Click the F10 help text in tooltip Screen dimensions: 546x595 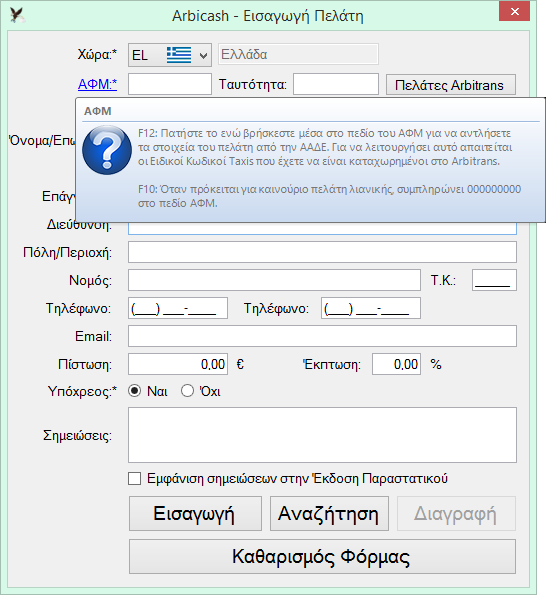(x=329, y=196)
